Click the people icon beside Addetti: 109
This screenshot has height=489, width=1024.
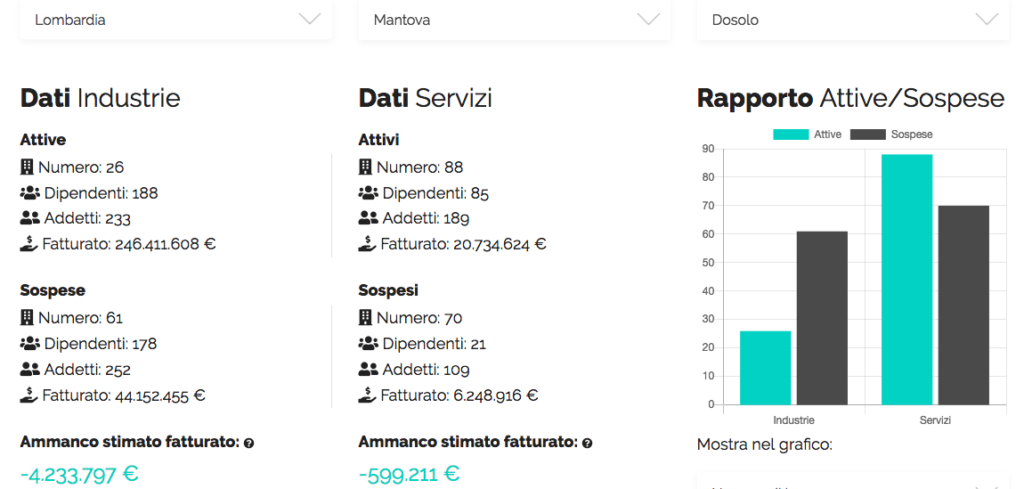point(367,370)
